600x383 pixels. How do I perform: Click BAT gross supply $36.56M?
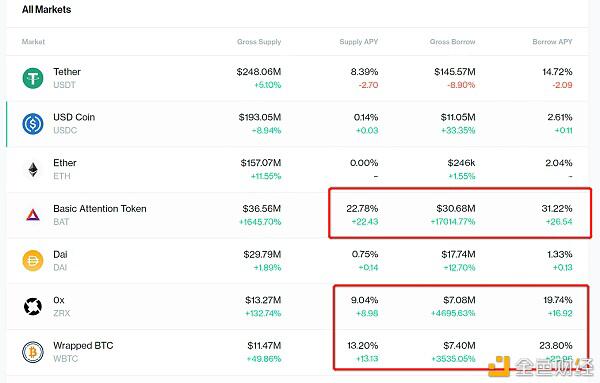[x=262, y=209]
